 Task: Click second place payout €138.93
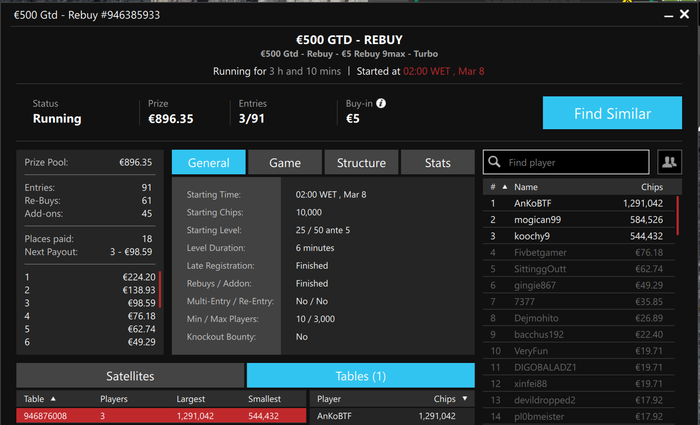pyautogui.click(x=139, y=290)
